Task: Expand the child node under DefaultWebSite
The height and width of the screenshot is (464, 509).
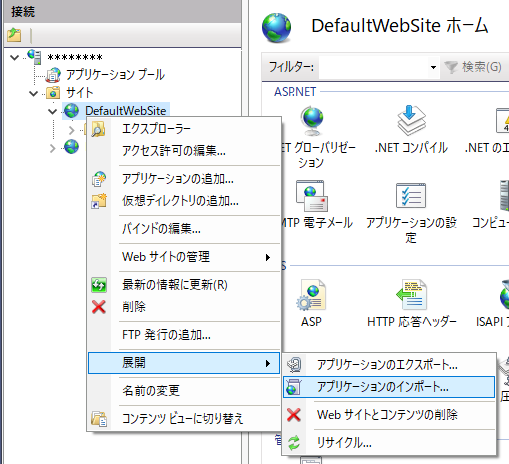Action: 71,130
